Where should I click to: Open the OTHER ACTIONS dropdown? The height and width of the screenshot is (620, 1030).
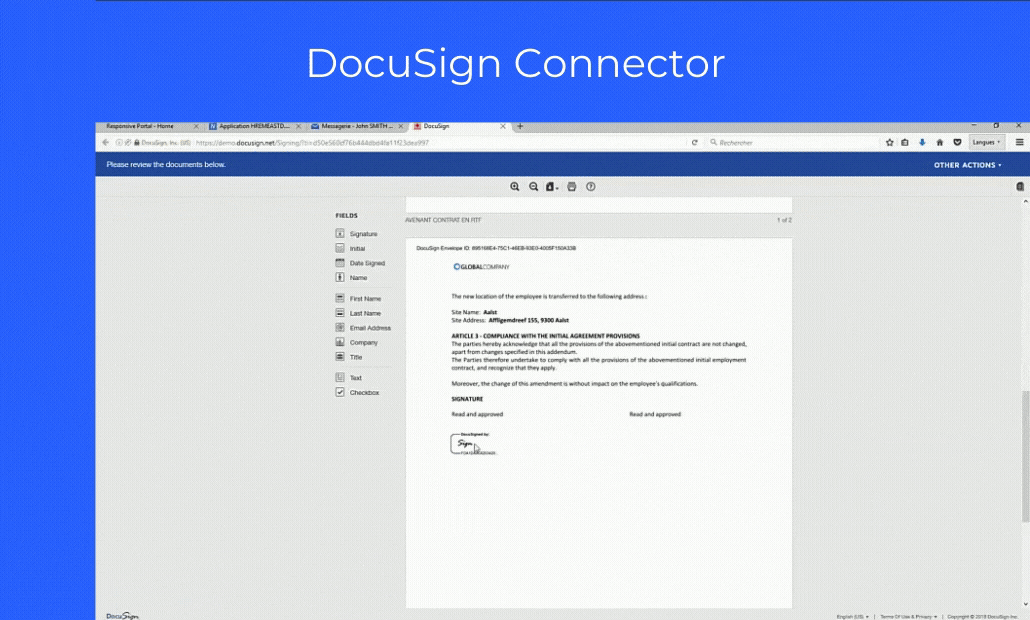[x=965, y=163]
